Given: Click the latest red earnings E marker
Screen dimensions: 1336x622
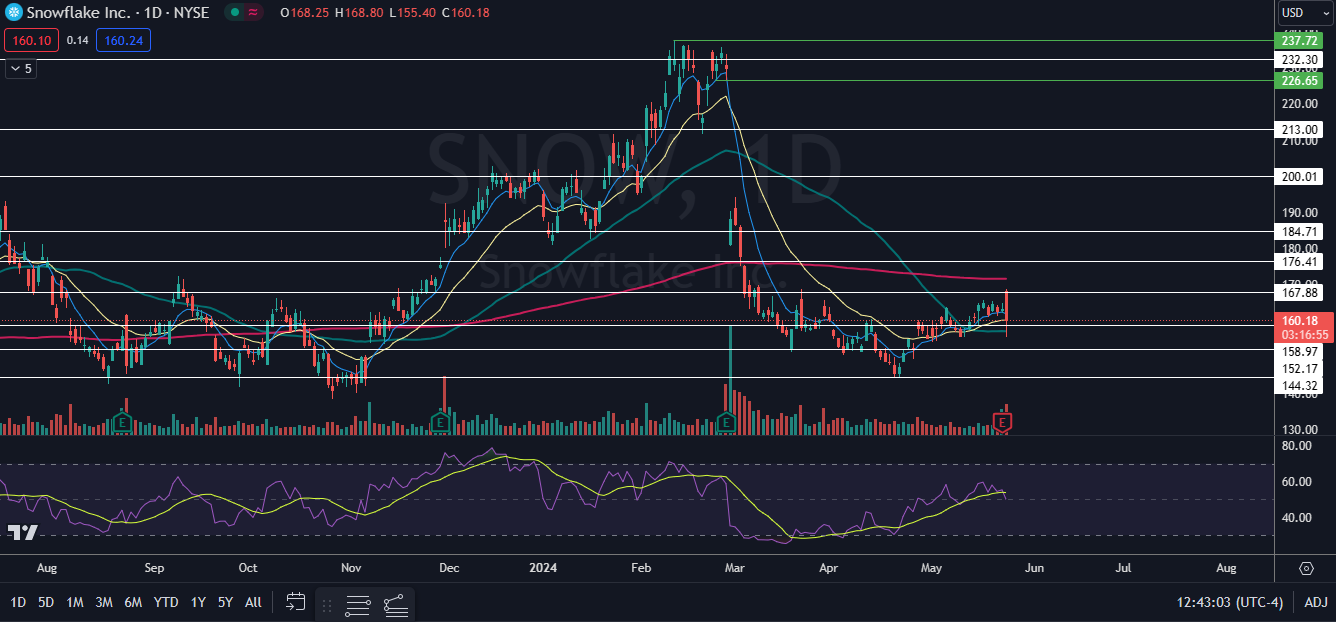Looking at the screenshot, I should 1003,424.
